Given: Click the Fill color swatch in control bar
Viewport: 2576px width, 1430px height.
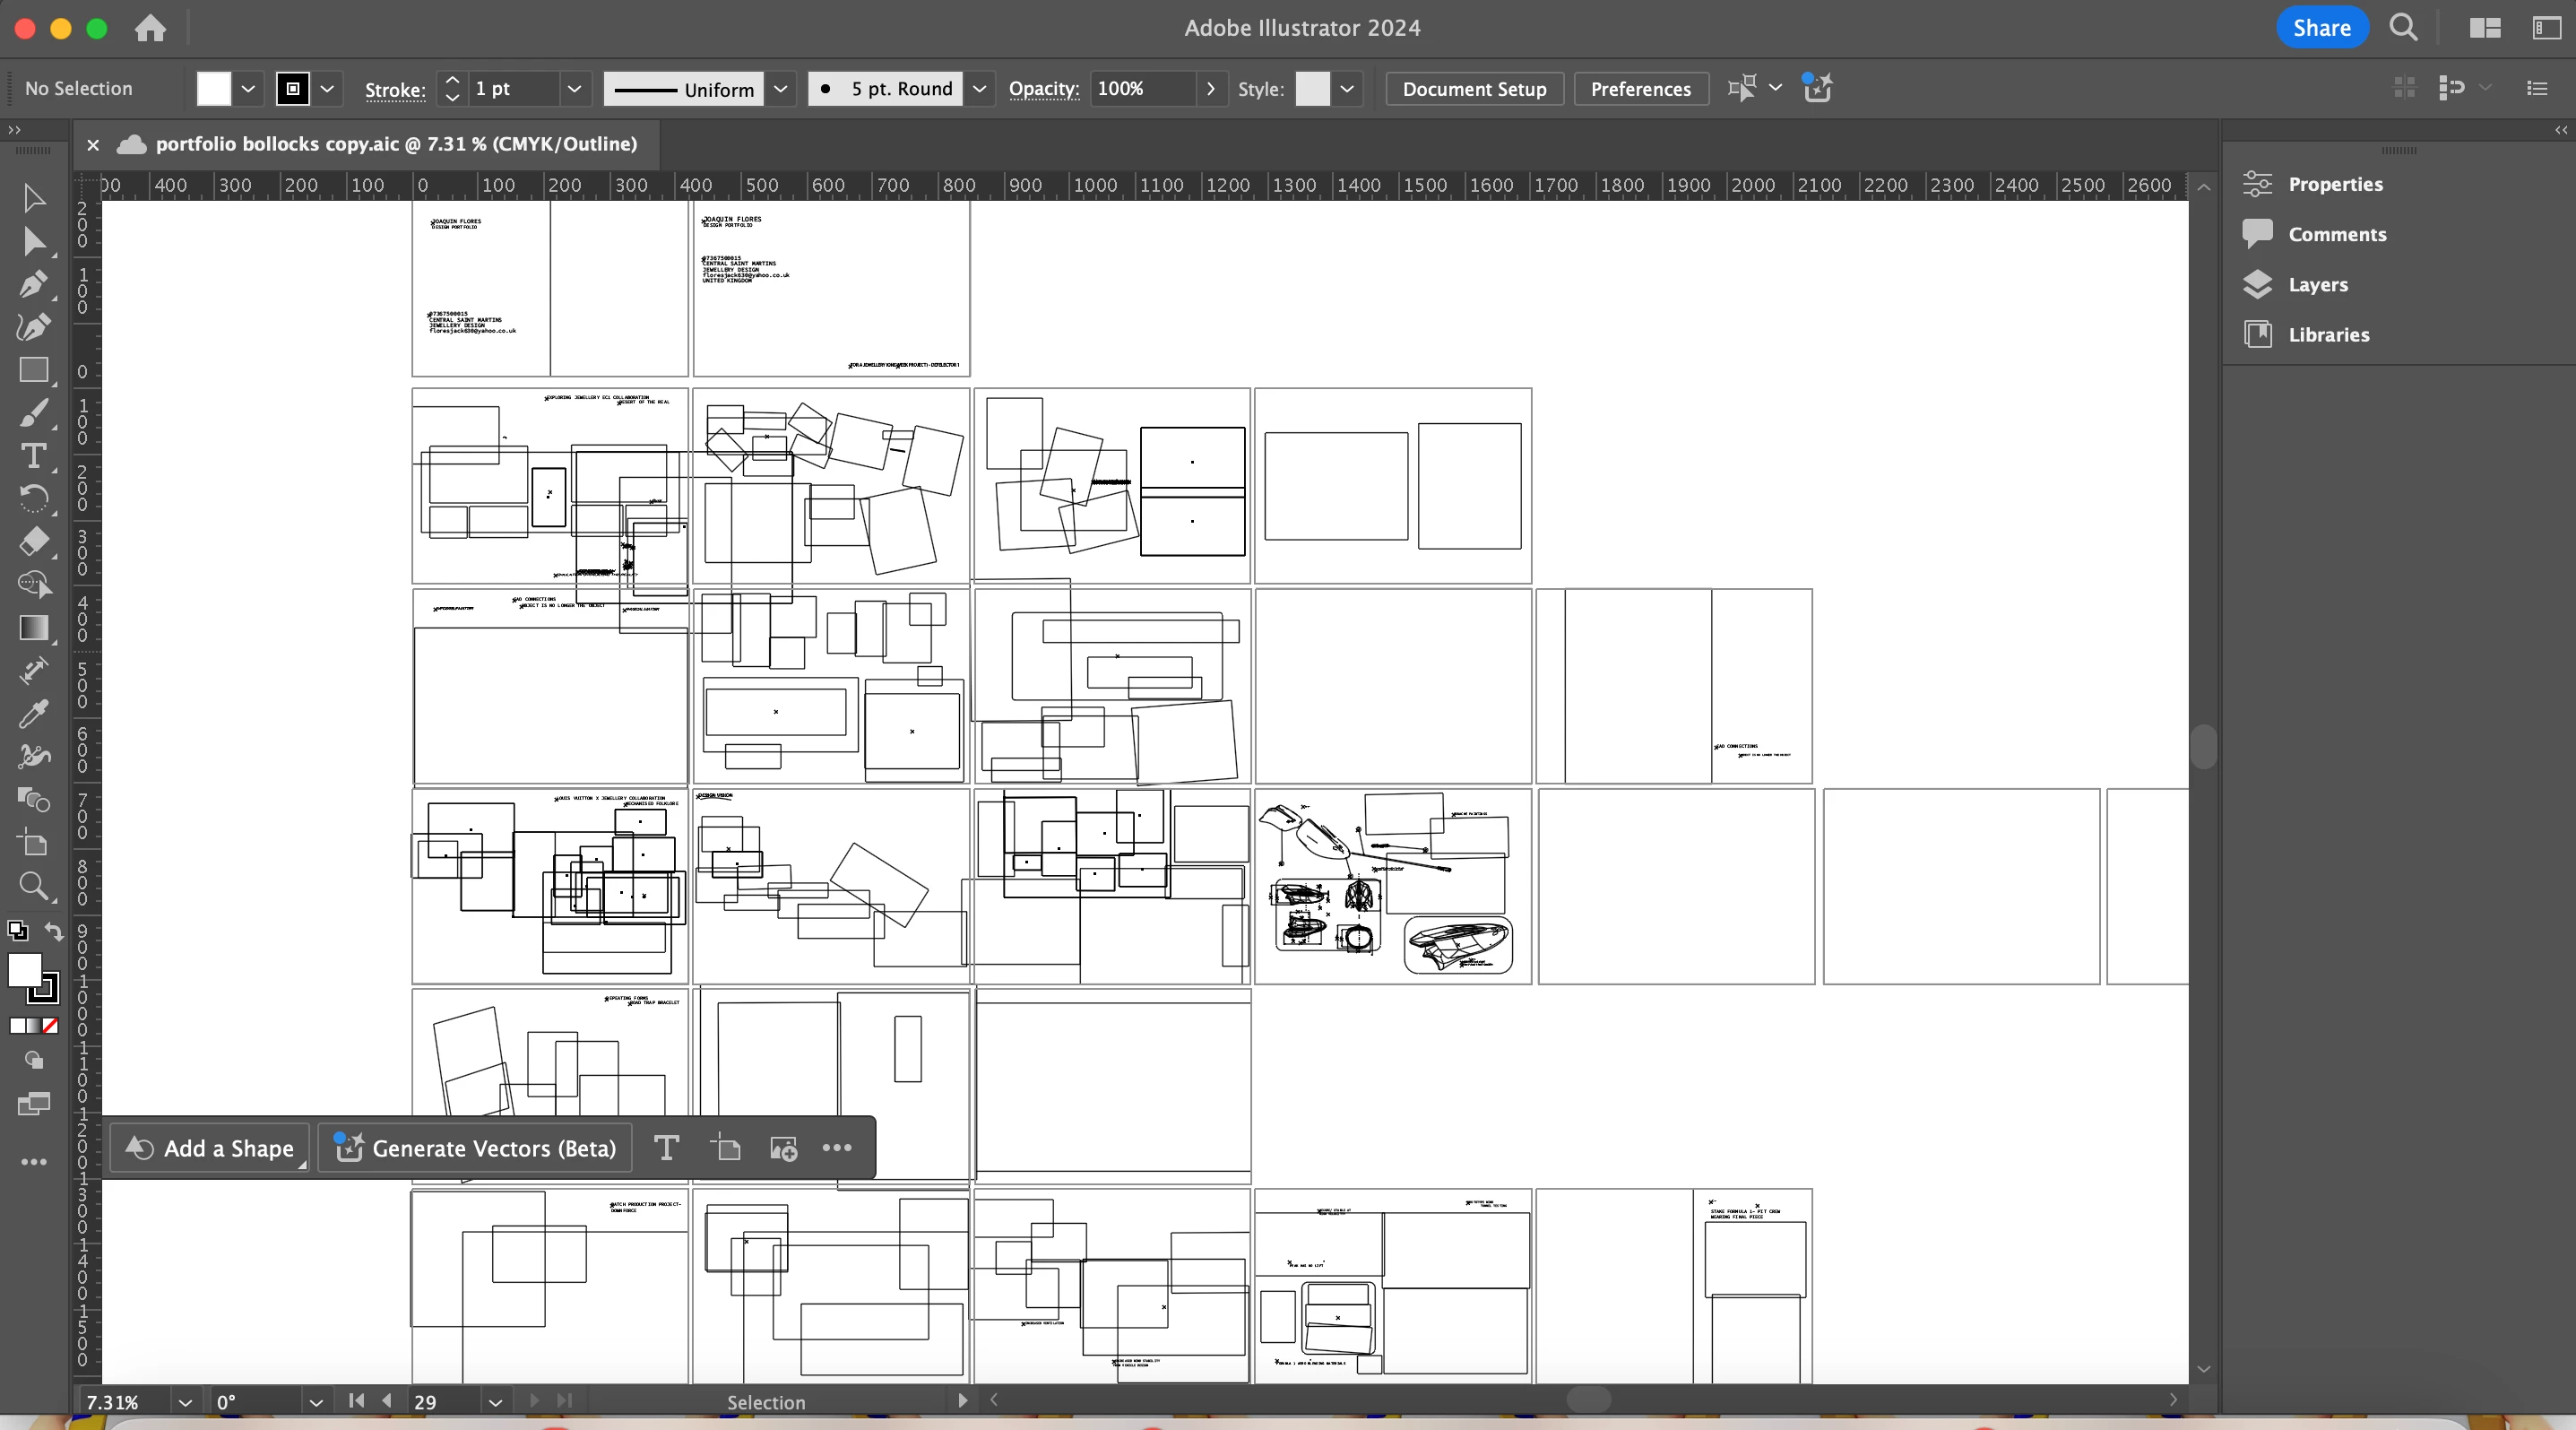Looking at the screenshot, I should tap(213, 88).
